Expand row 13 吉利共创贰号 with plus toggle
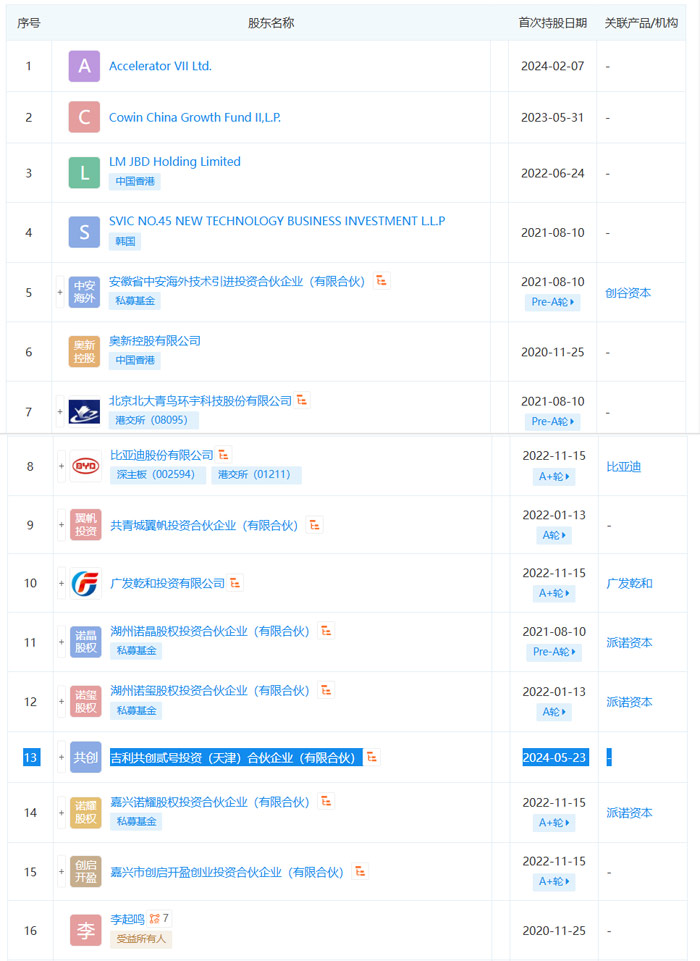700x961 pixels. [61, 758]
